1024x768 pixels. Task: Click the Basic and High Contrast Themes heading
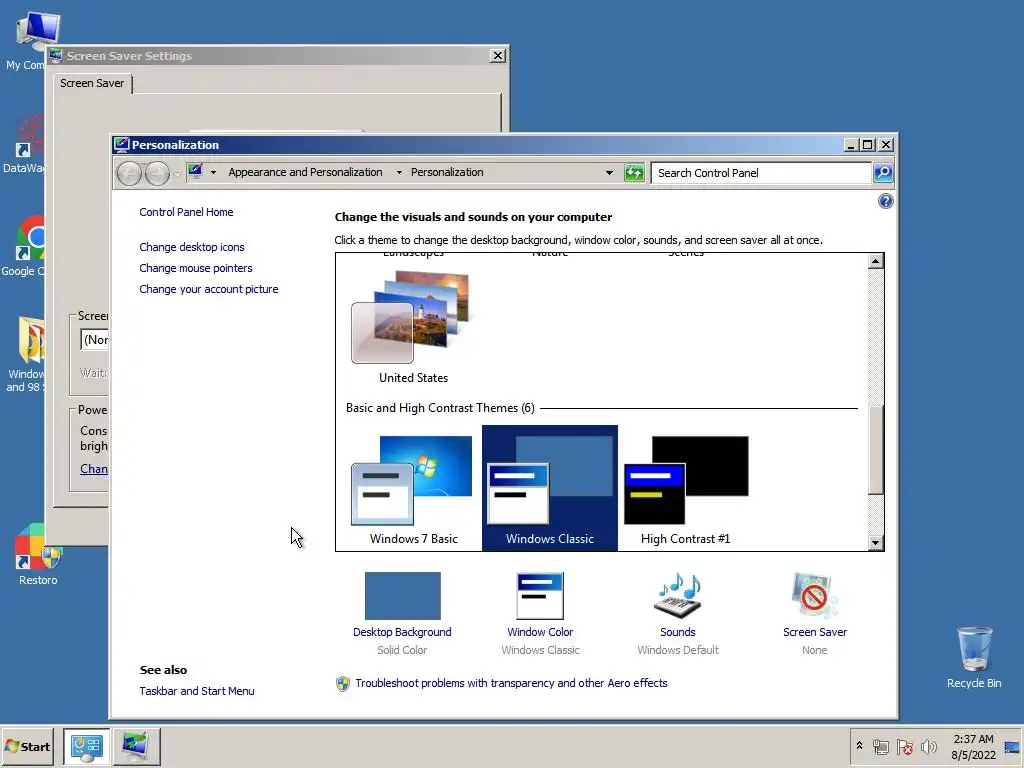coord(440,408)
